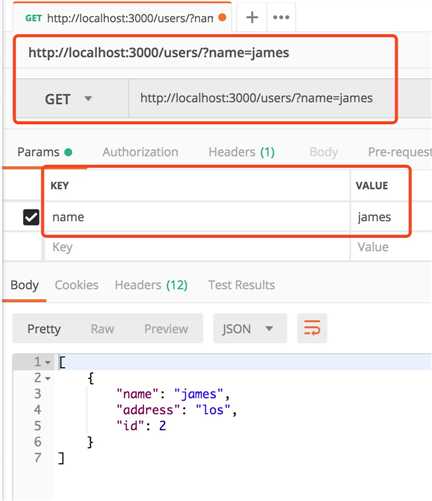
Task: Select the response Body tab
Action: [24, 285]
